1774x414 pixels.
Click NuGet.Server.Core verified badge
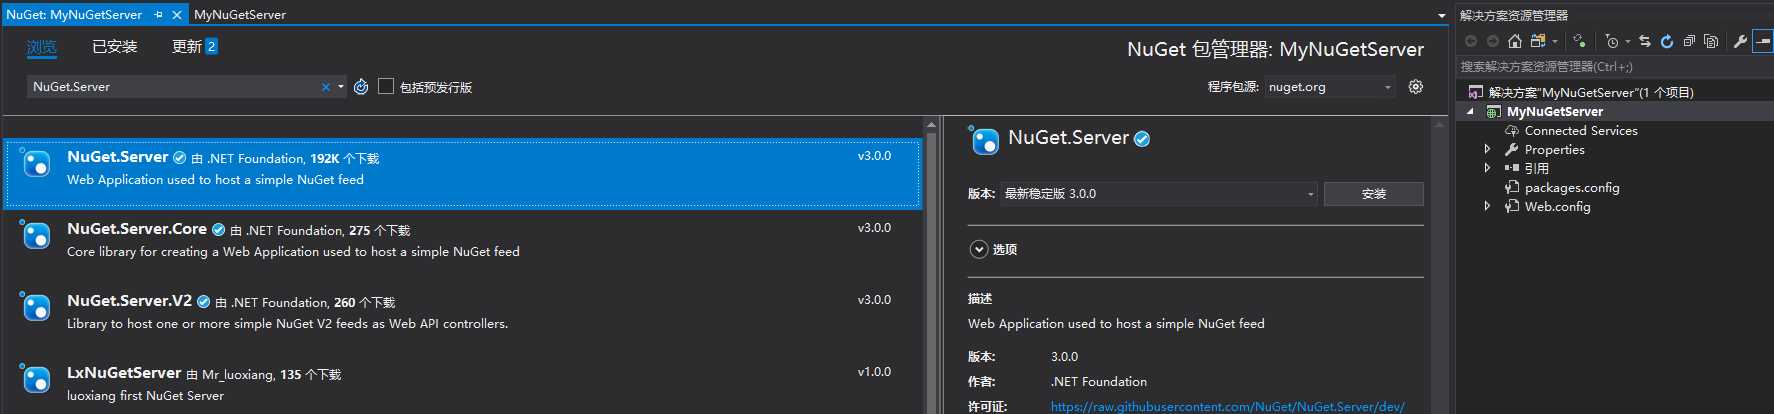(218, 230)
